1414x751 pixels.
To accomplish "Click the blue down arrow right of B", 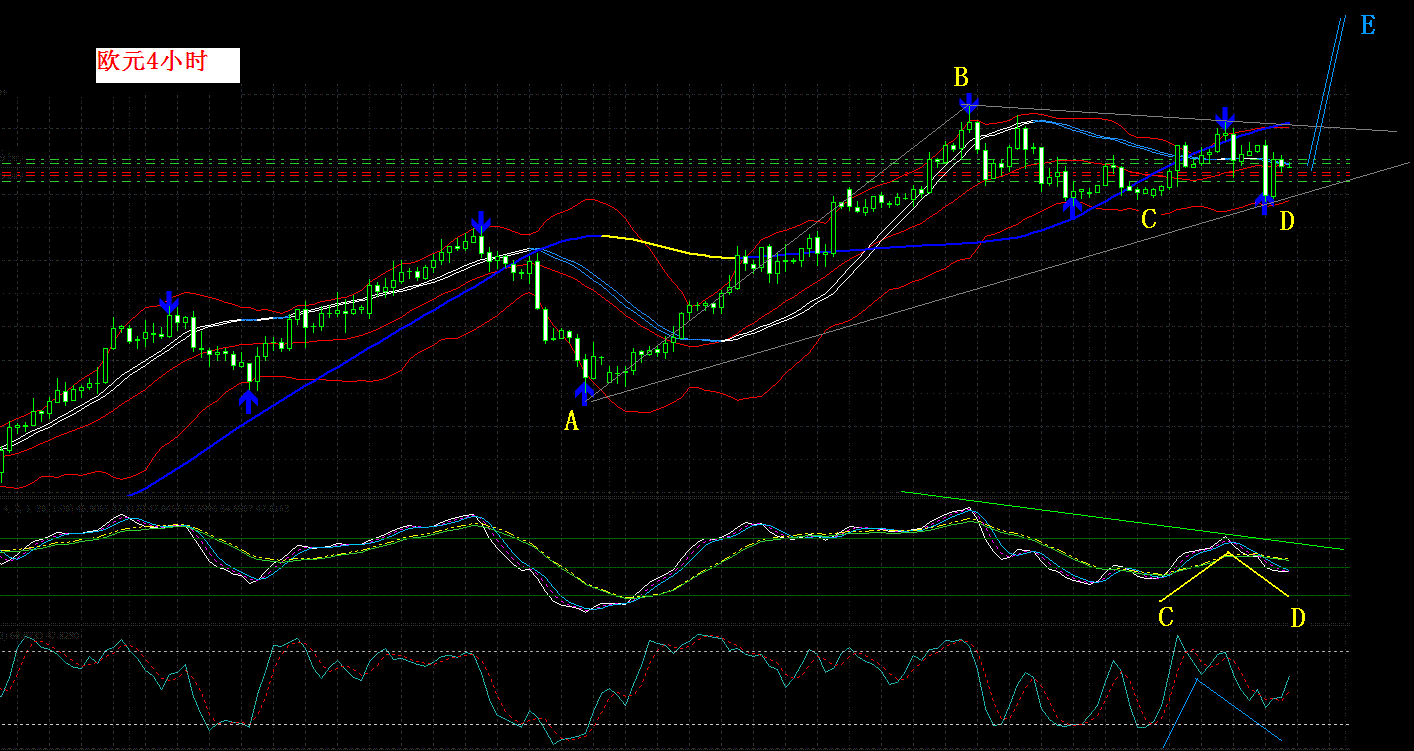I will tap(1225, 119).
